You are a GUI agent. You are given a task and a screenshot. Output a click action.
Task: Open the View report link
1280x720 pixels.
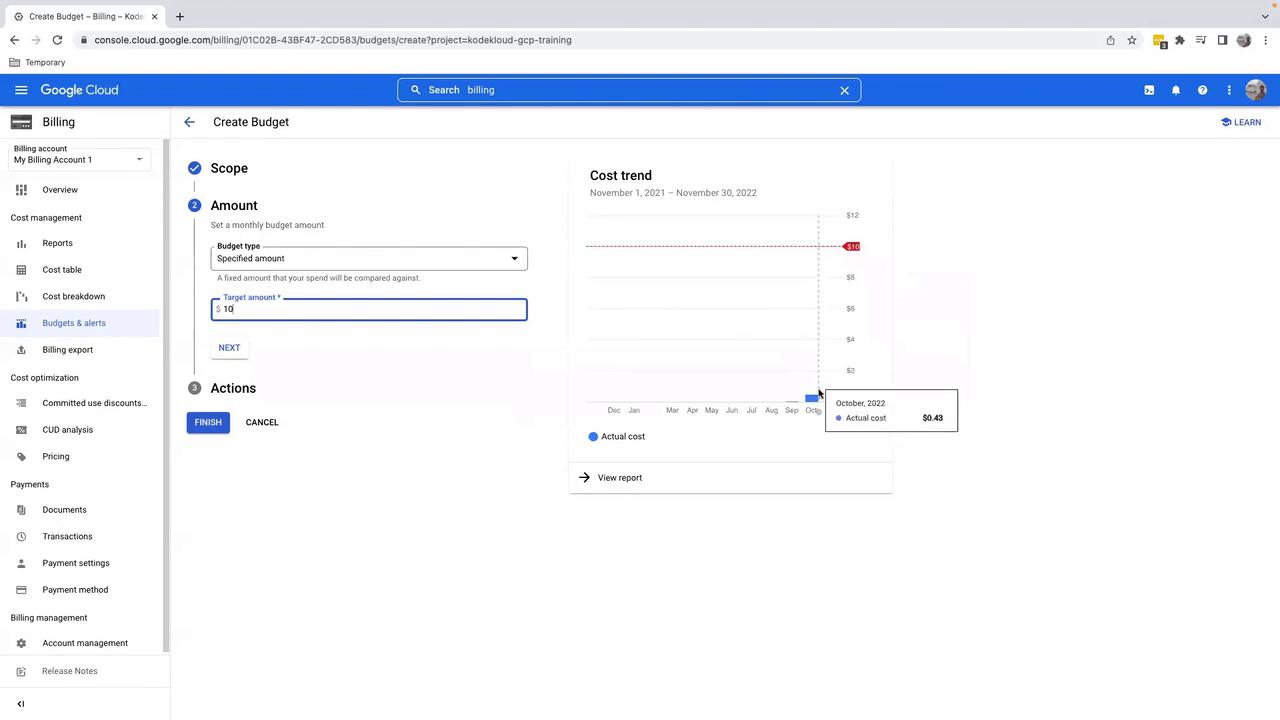tap(619, 478)
